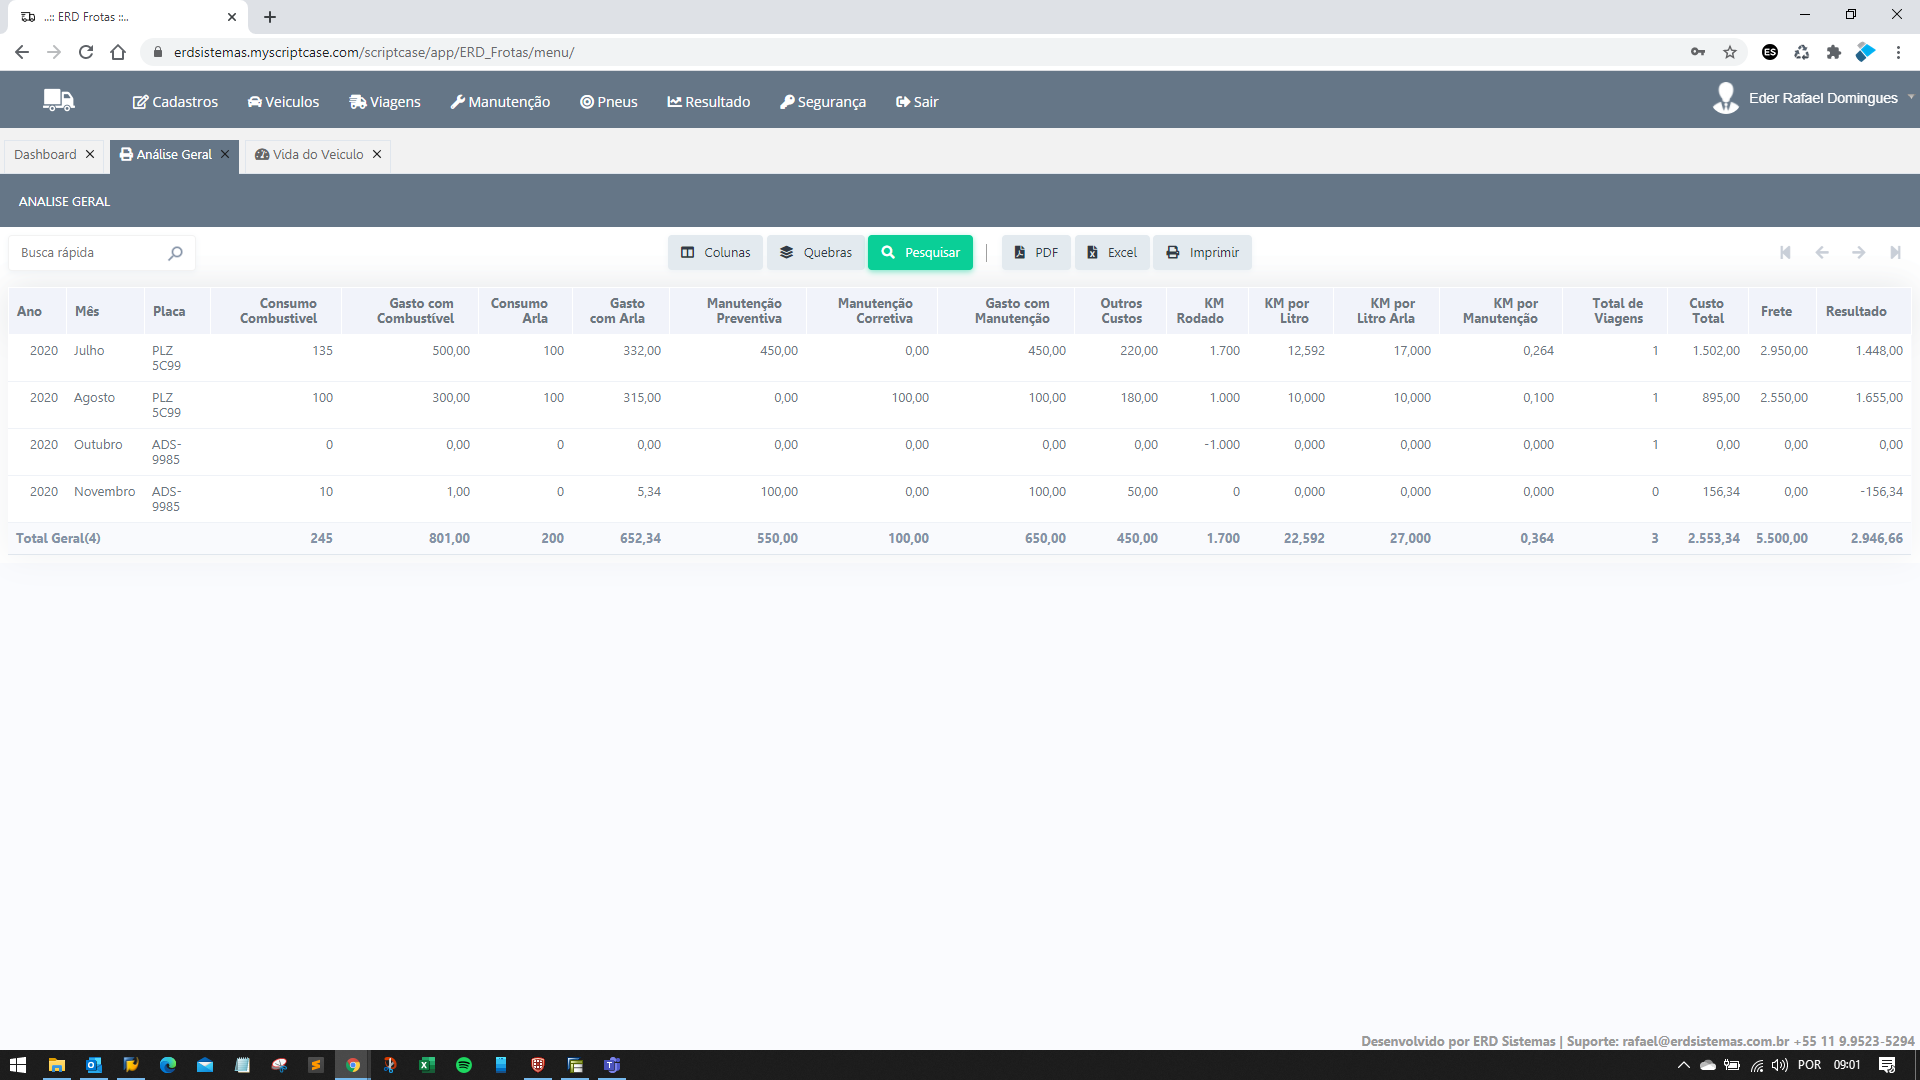Close the Dashboard tab
Viewport: 1920px width, 1080px height.
[x=90, y=154]
